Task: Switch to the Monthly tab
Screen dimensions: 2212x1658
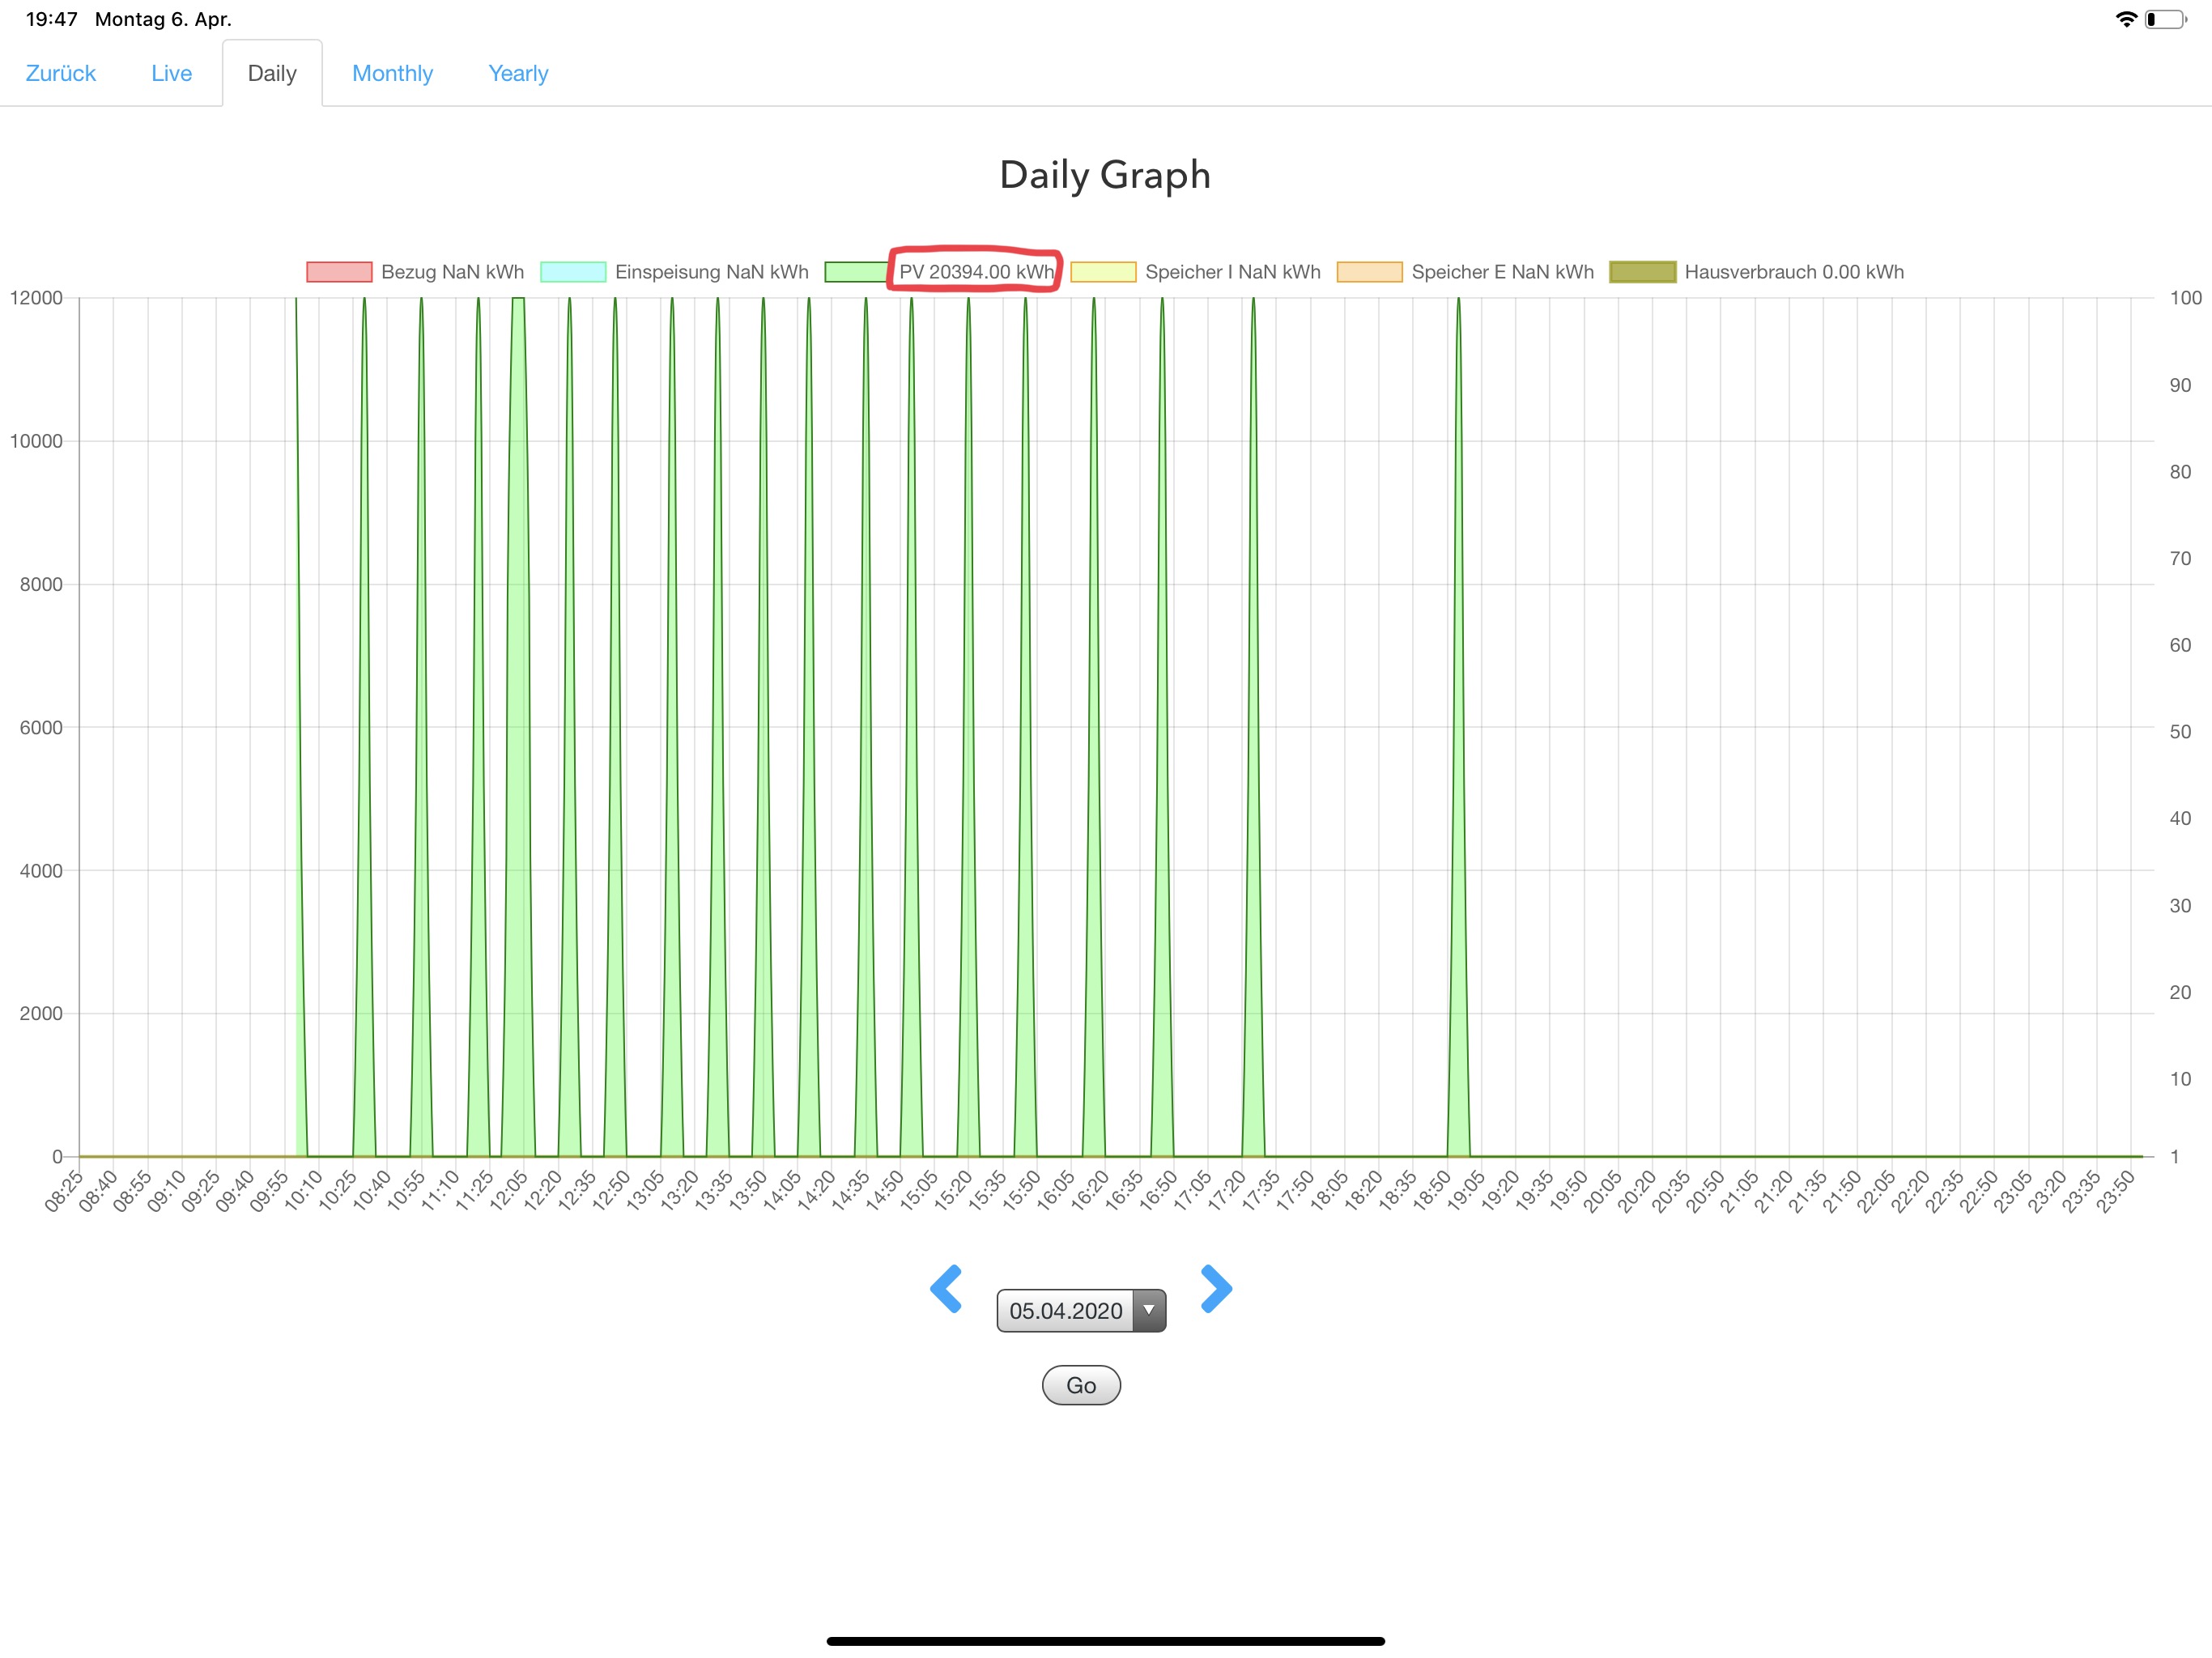Action: pyautogui.click(x=392, y=73)
